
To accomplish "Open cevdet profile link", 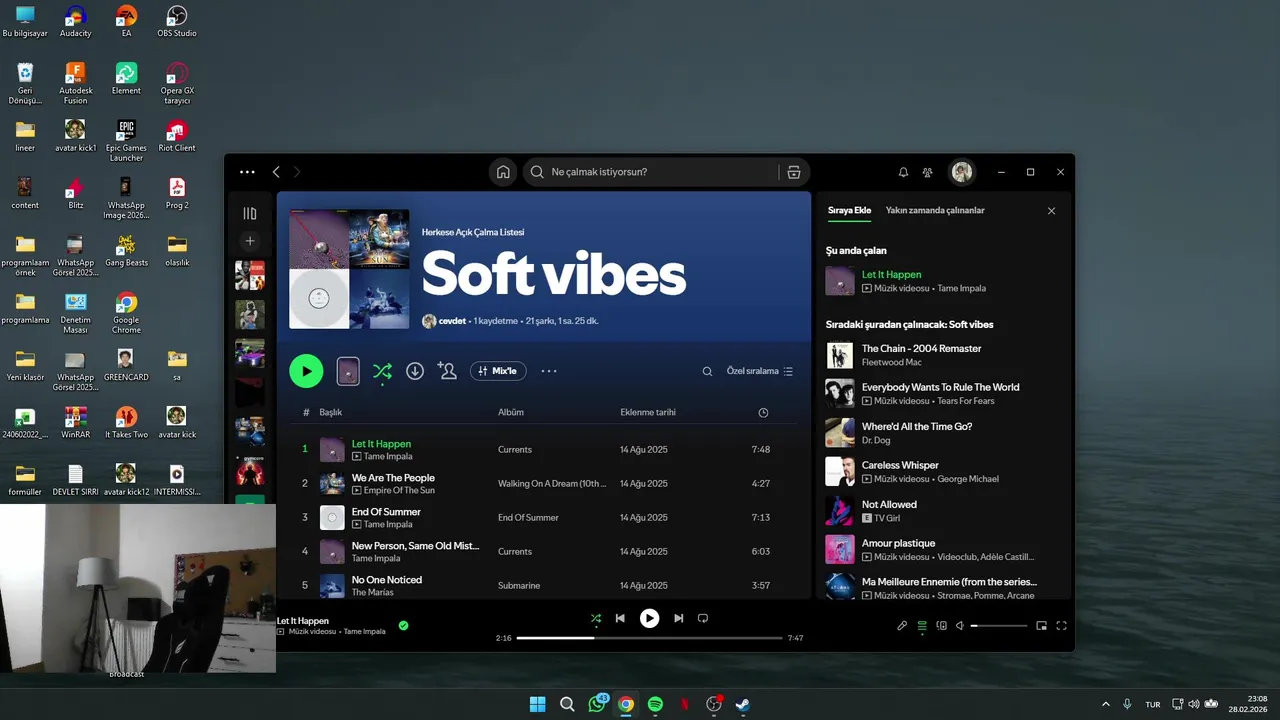I will pyautogui.click(x=452, y=321).
